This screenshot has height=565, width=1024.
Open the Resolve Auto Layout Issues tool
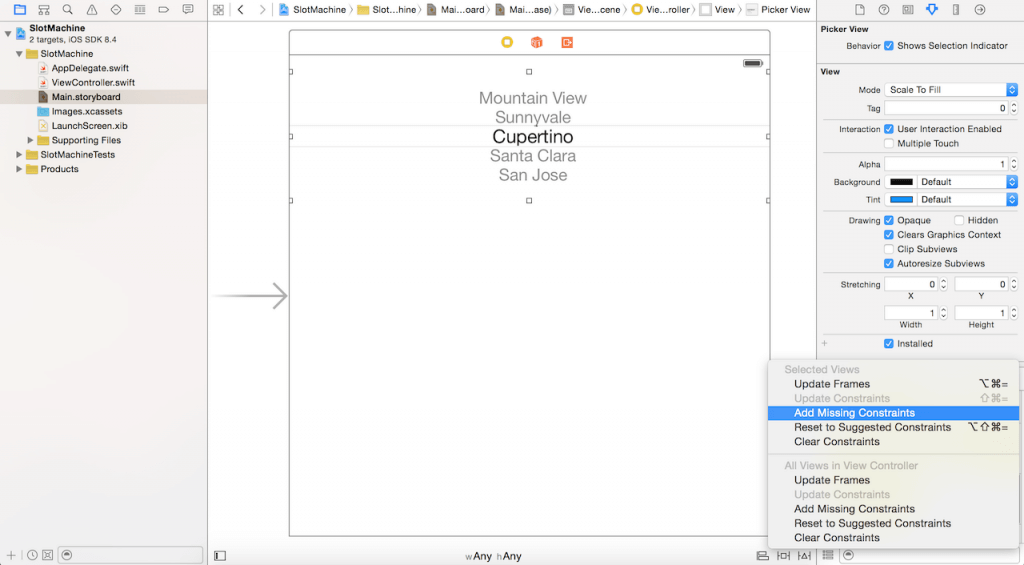coord(805,556)
